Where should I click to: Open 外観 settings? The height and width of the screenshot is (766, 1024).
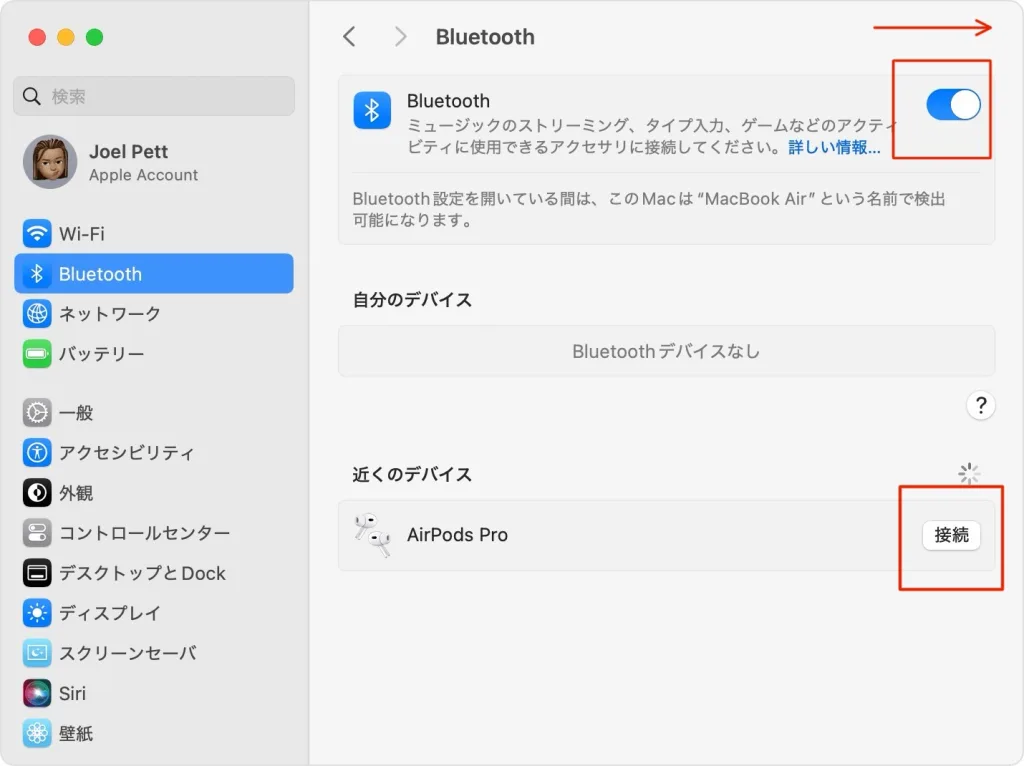[154, 492]
